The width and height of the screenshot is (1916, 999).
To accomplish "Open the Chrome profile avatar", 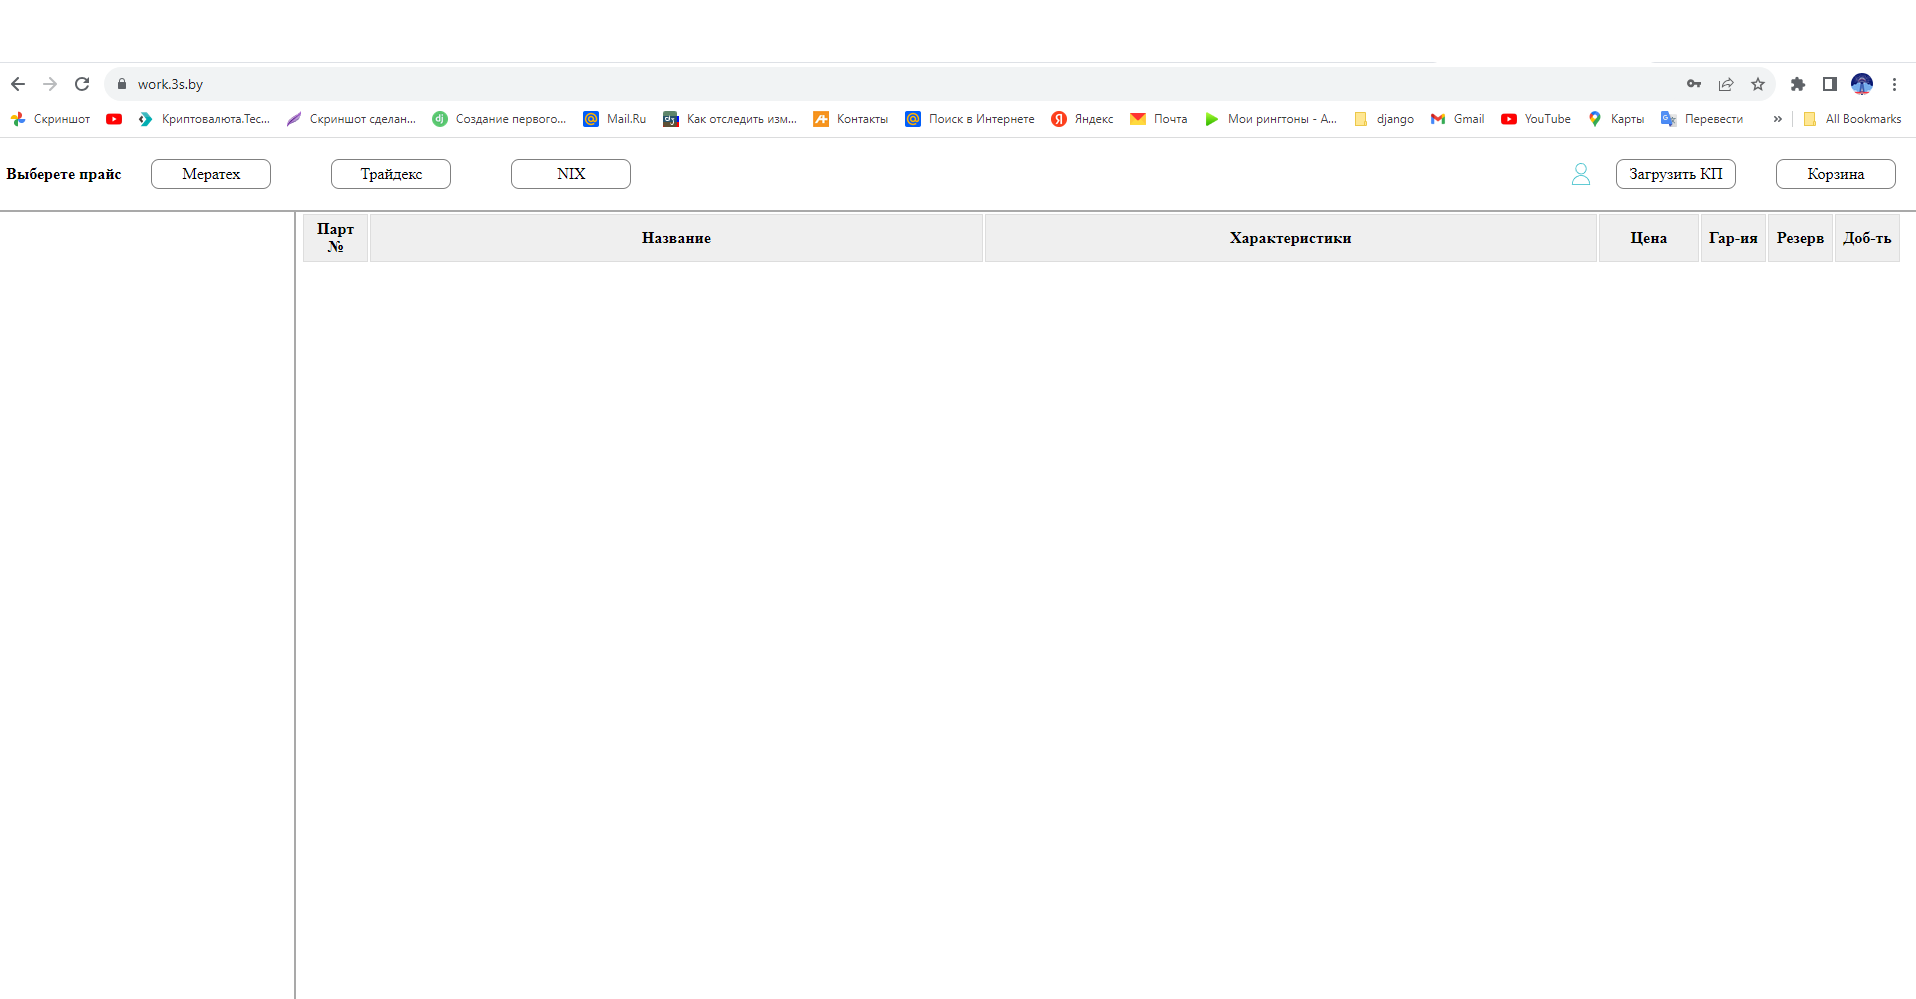I will click(x=1861, y=84).
